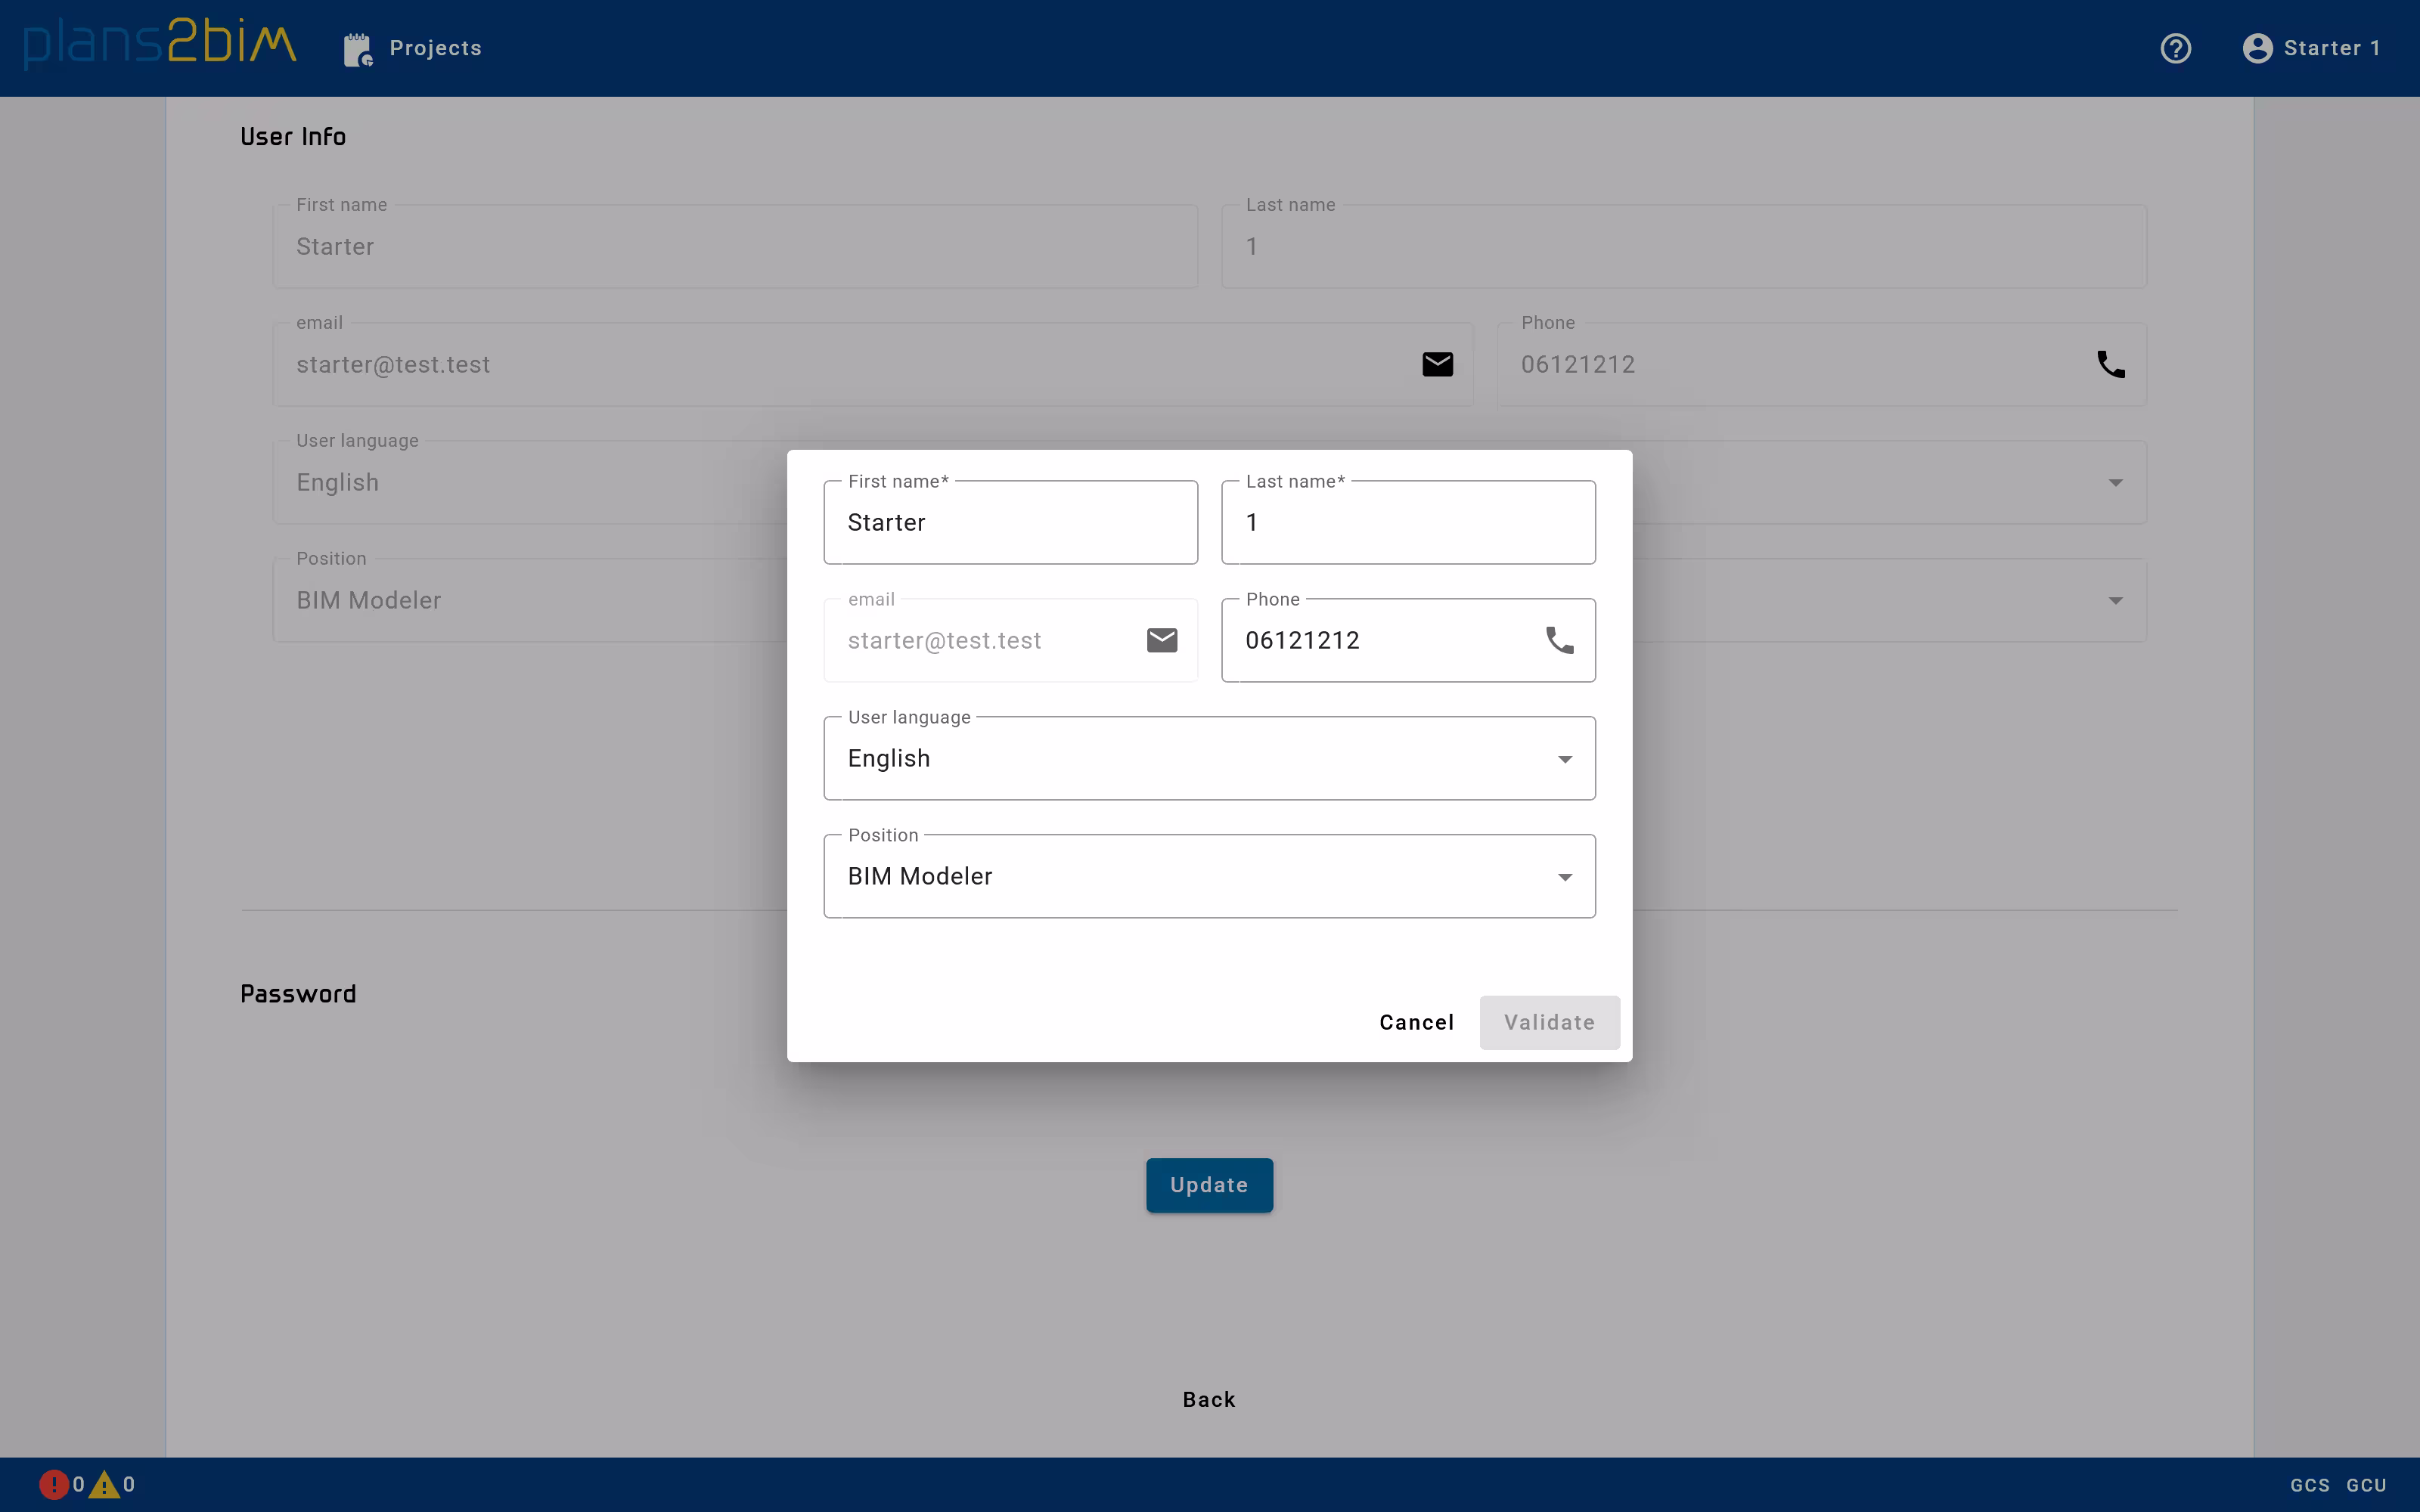Click the envelope icon beside starter@test.test background field
Screen dimensions: 2420x1512
click(1437, 364)
